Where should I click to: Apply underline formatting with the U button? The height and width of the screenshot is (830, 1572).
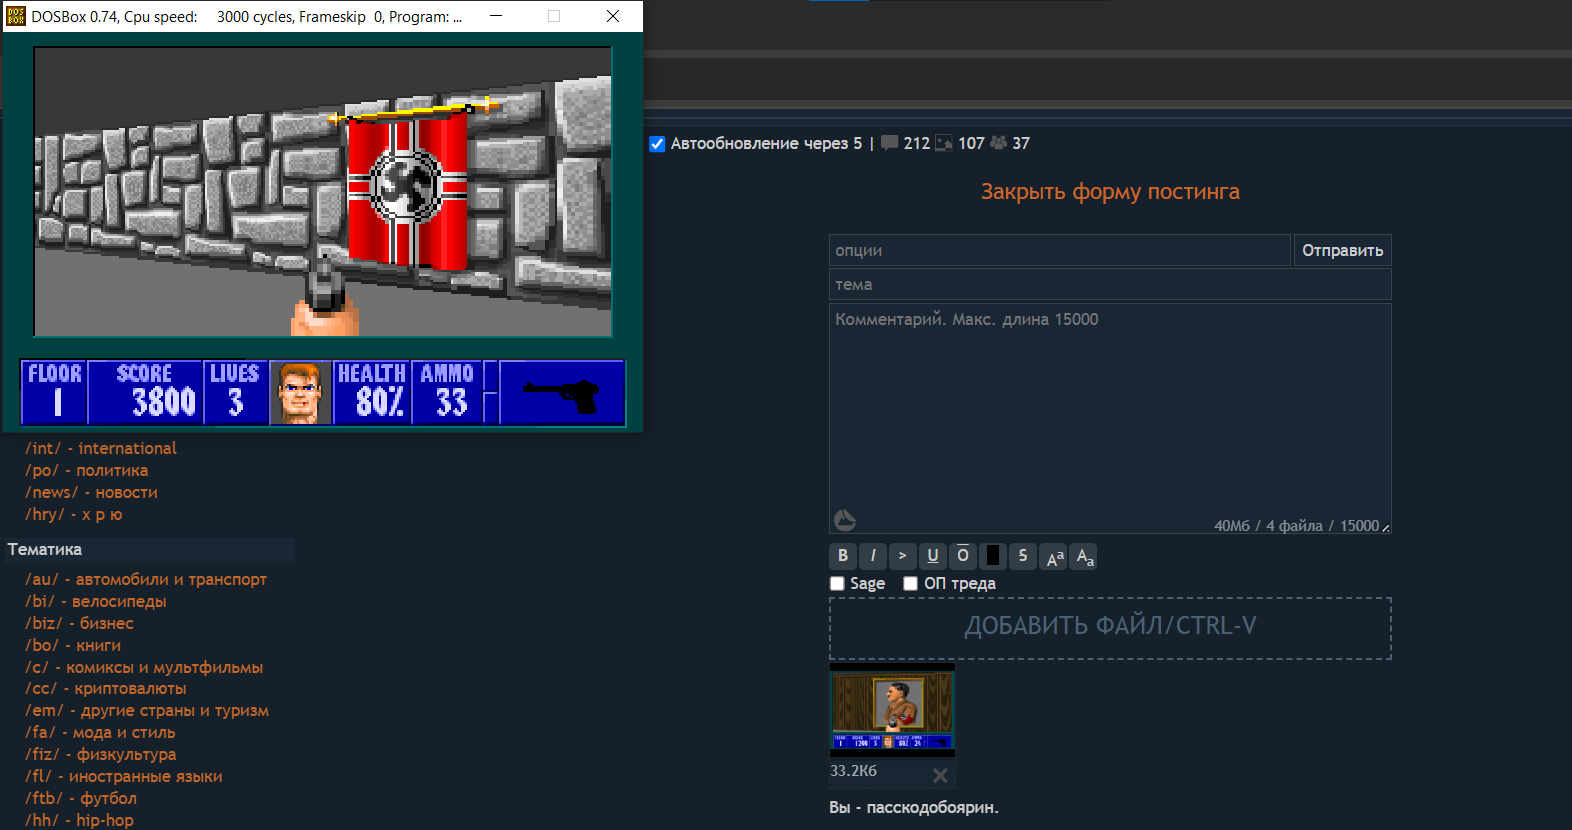coord(933,556)
